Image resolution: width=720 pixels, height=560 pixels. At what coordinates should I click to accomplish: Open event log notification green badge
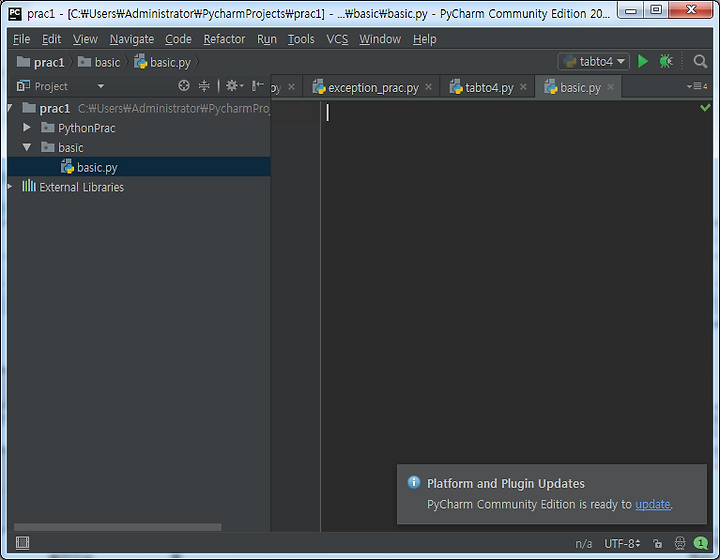(701, 543)
